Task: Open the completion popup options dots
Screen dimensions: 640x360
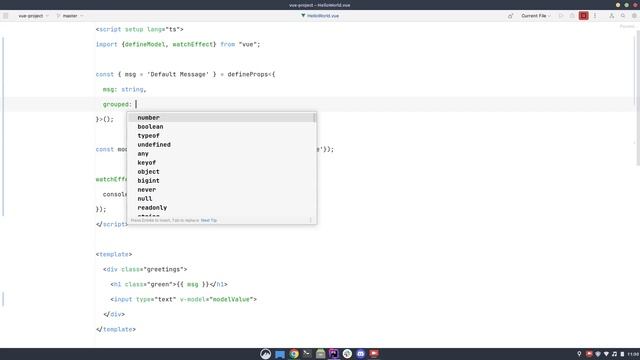Action: pos(311,220)
